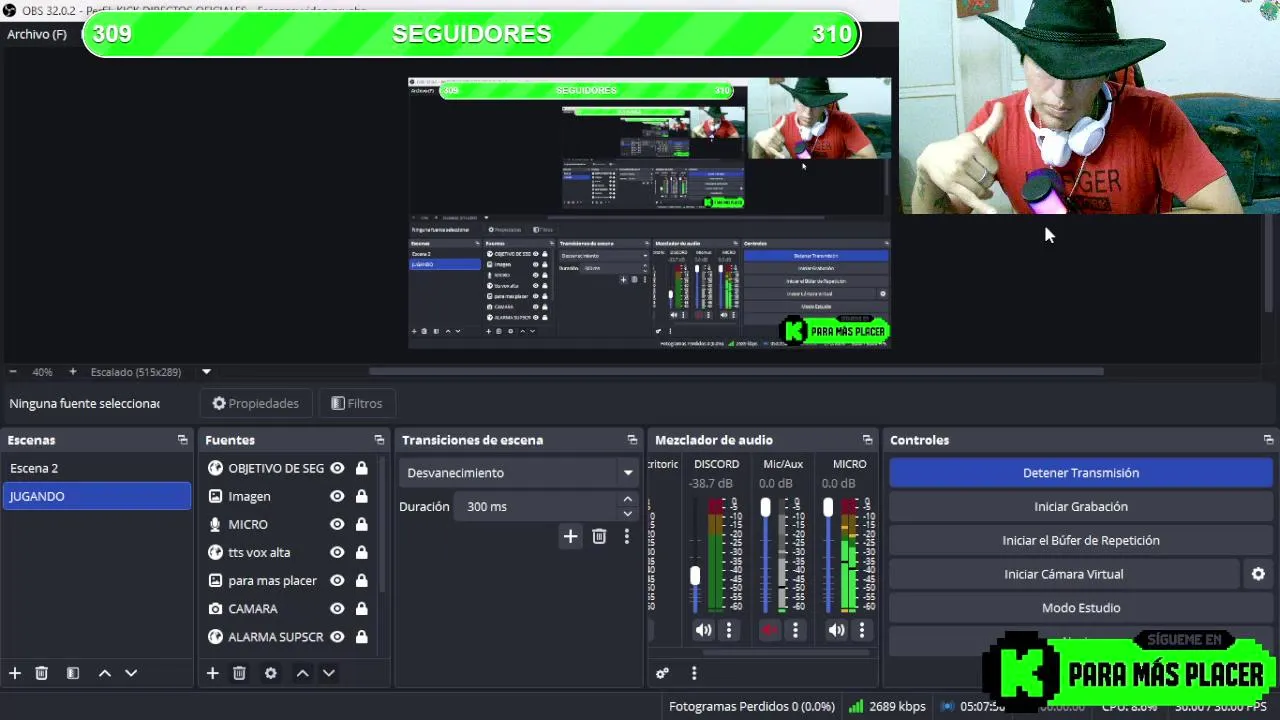The height and width of the screenshot is (720, 1280).
Task: Zoom in the preview with plus icon
Action: pyautogui.click(x=72, y=372)
